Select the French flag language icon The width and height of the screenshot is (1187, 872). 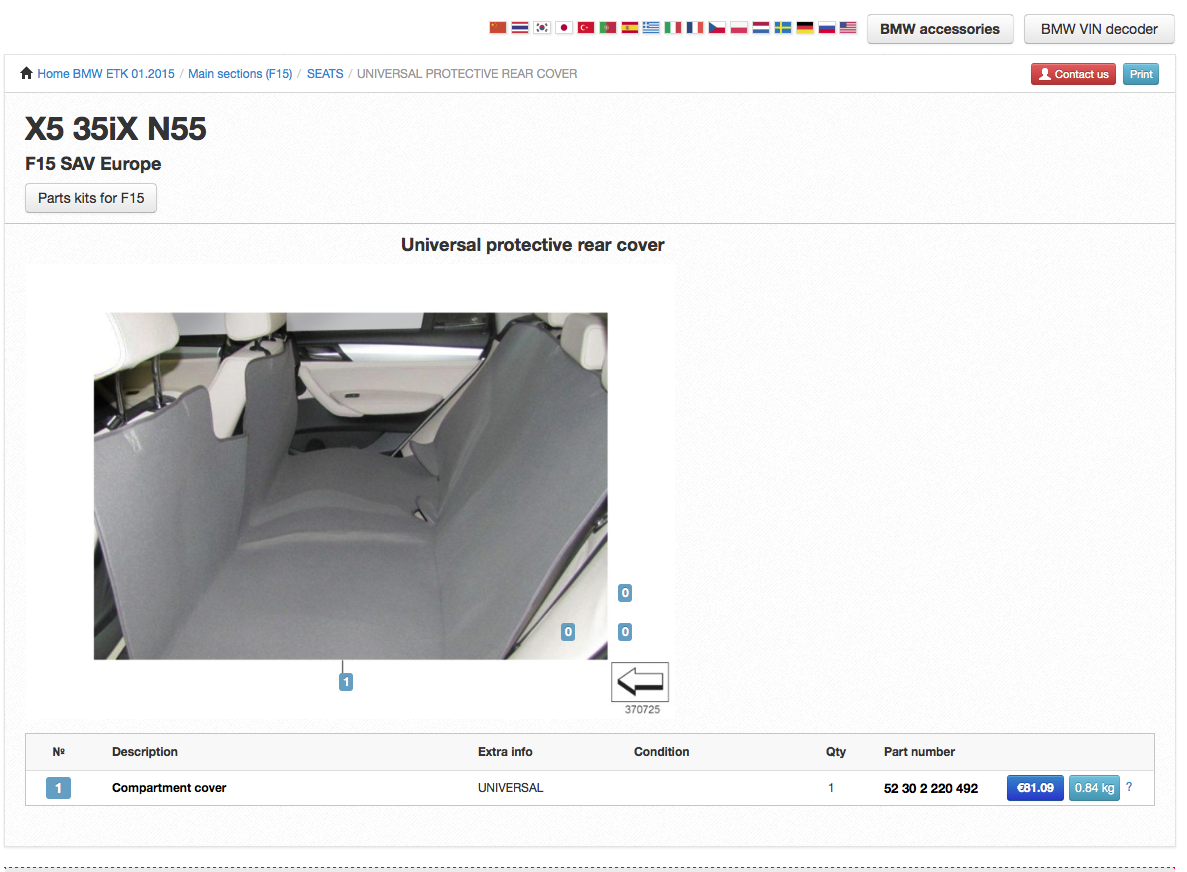[x=694, y=27]
